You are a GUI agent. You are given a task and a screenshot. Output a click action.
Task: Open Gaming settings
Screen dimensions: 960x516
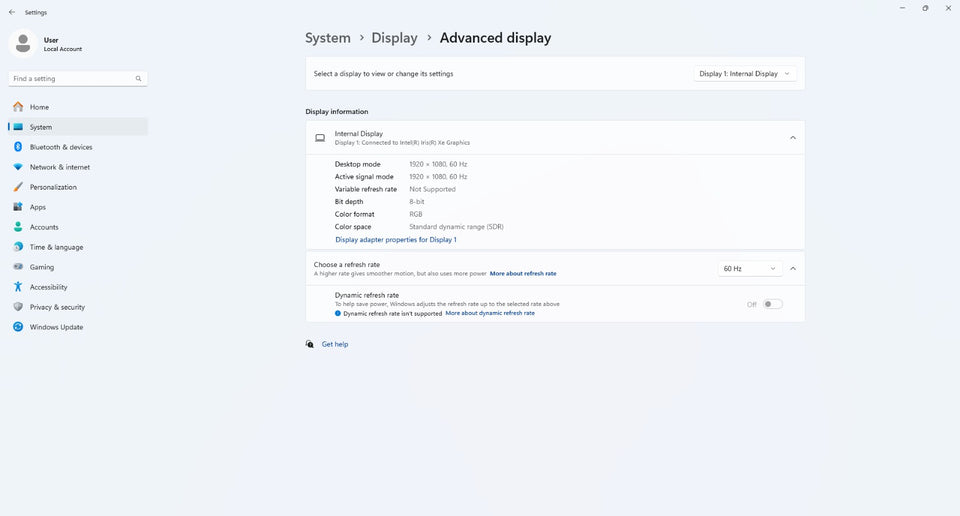pos(78,267)
